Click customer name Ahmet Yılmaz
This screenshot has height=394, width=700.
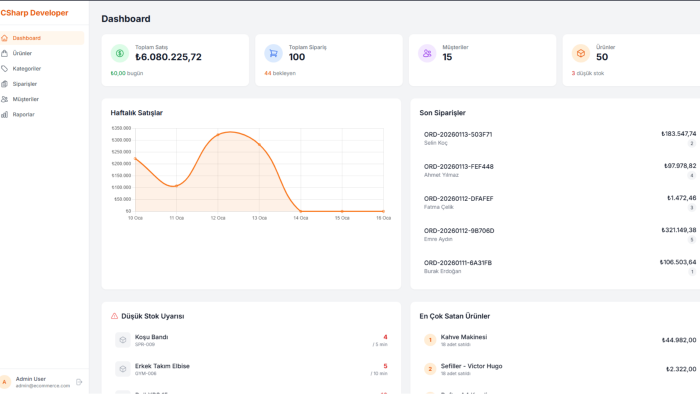[441, 175]
